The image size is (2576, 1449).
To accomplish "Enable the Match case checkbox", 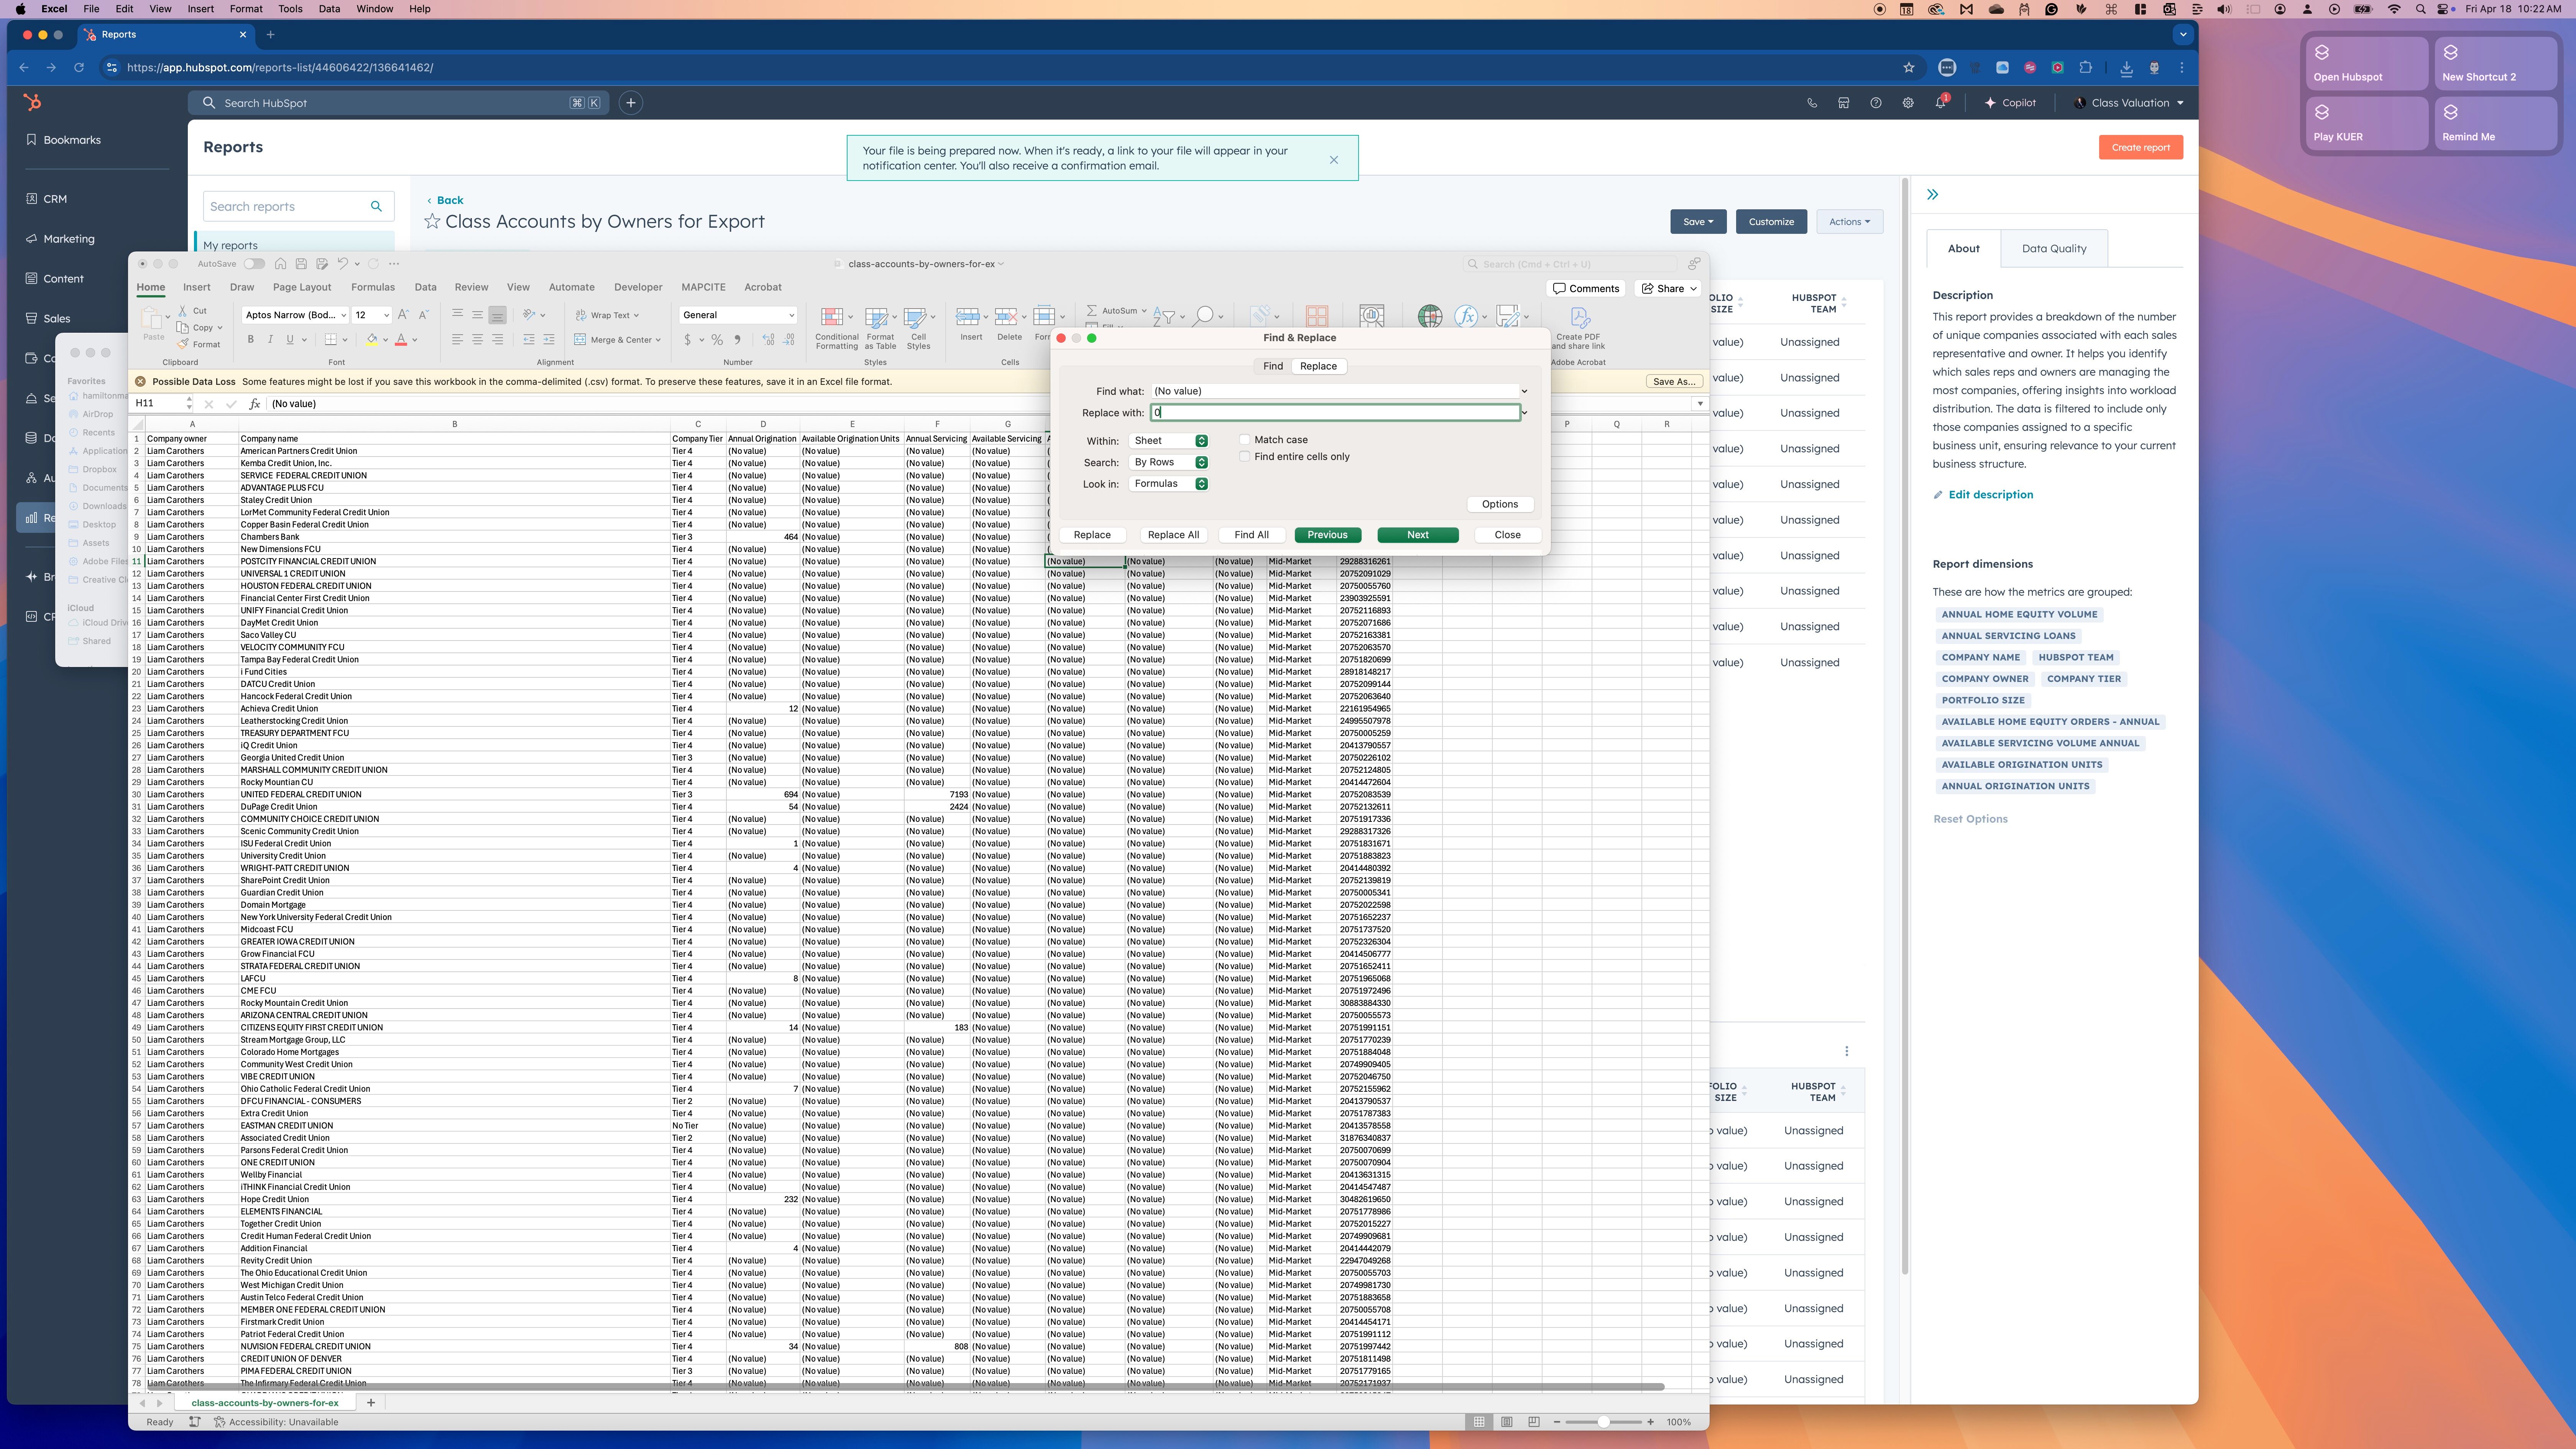I will coord(1245,440).
